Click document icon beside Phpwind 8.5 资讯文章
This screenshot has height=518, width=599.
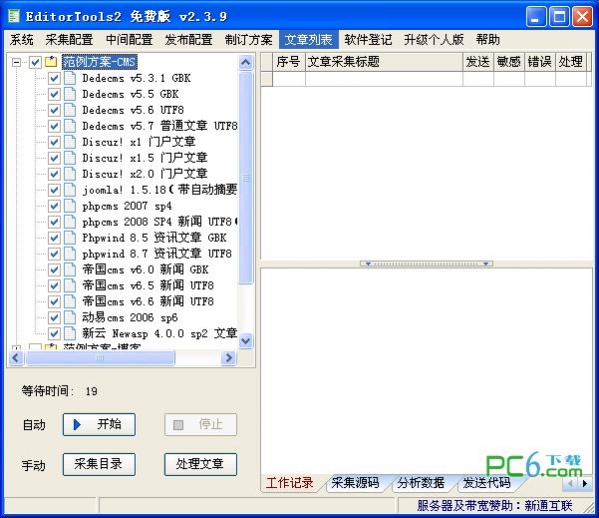(70, 238)
